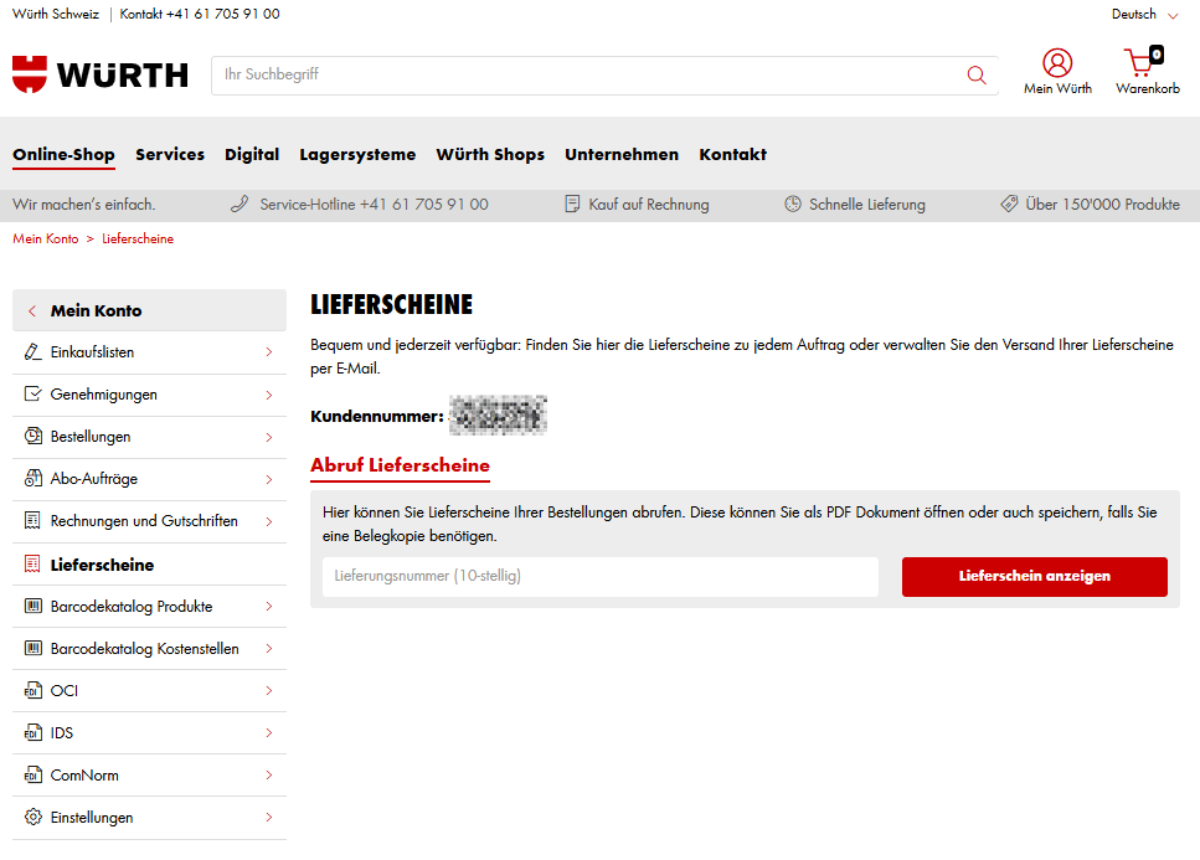Expand Rechnungen und Gutschriften chevron
1200x860 pixels.
click(x=269, y=520)
